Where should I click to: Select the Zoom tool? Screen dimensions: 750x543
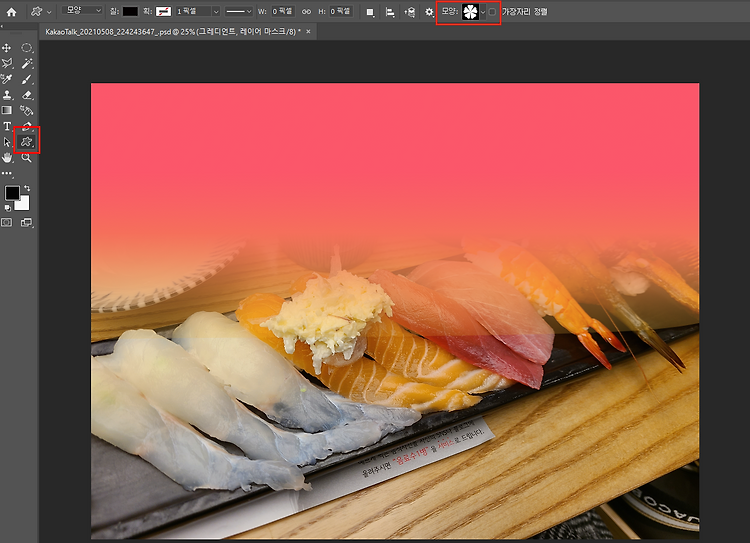26,158
